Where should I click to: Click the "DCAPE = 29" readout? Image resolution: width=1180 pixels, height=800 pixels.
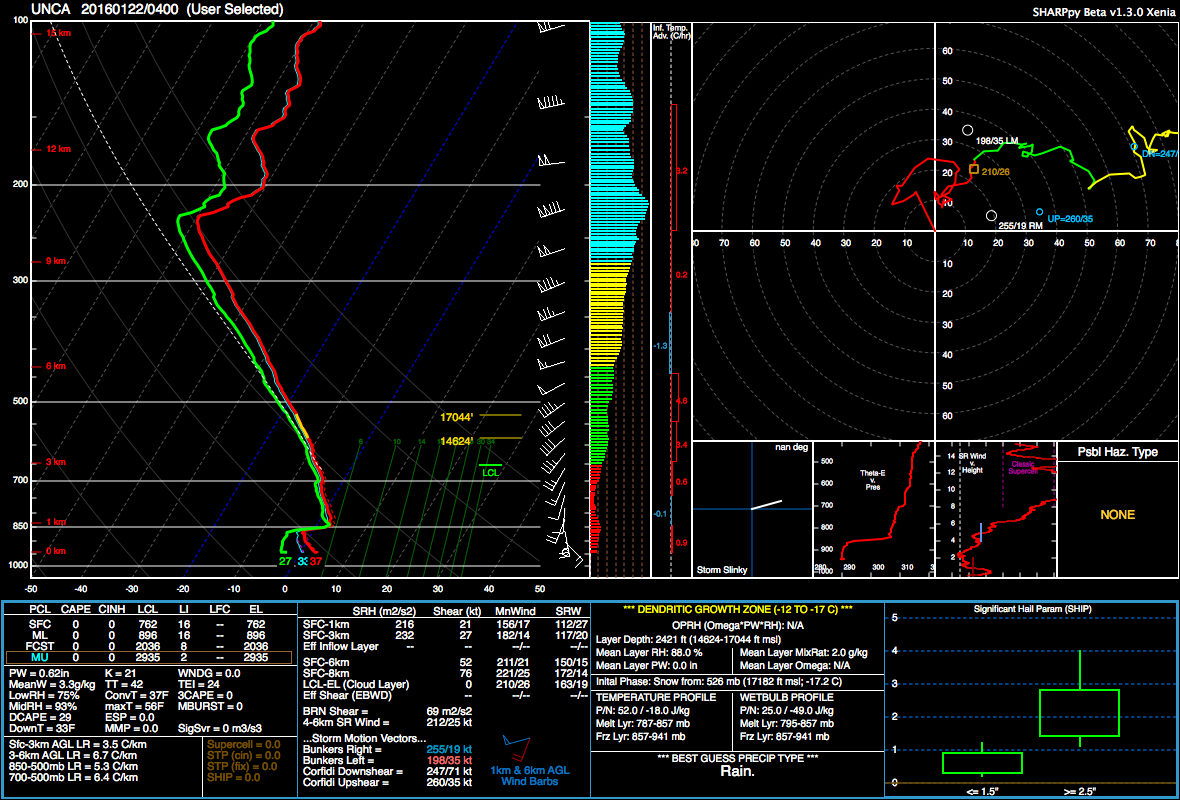[x=41, y=718]
